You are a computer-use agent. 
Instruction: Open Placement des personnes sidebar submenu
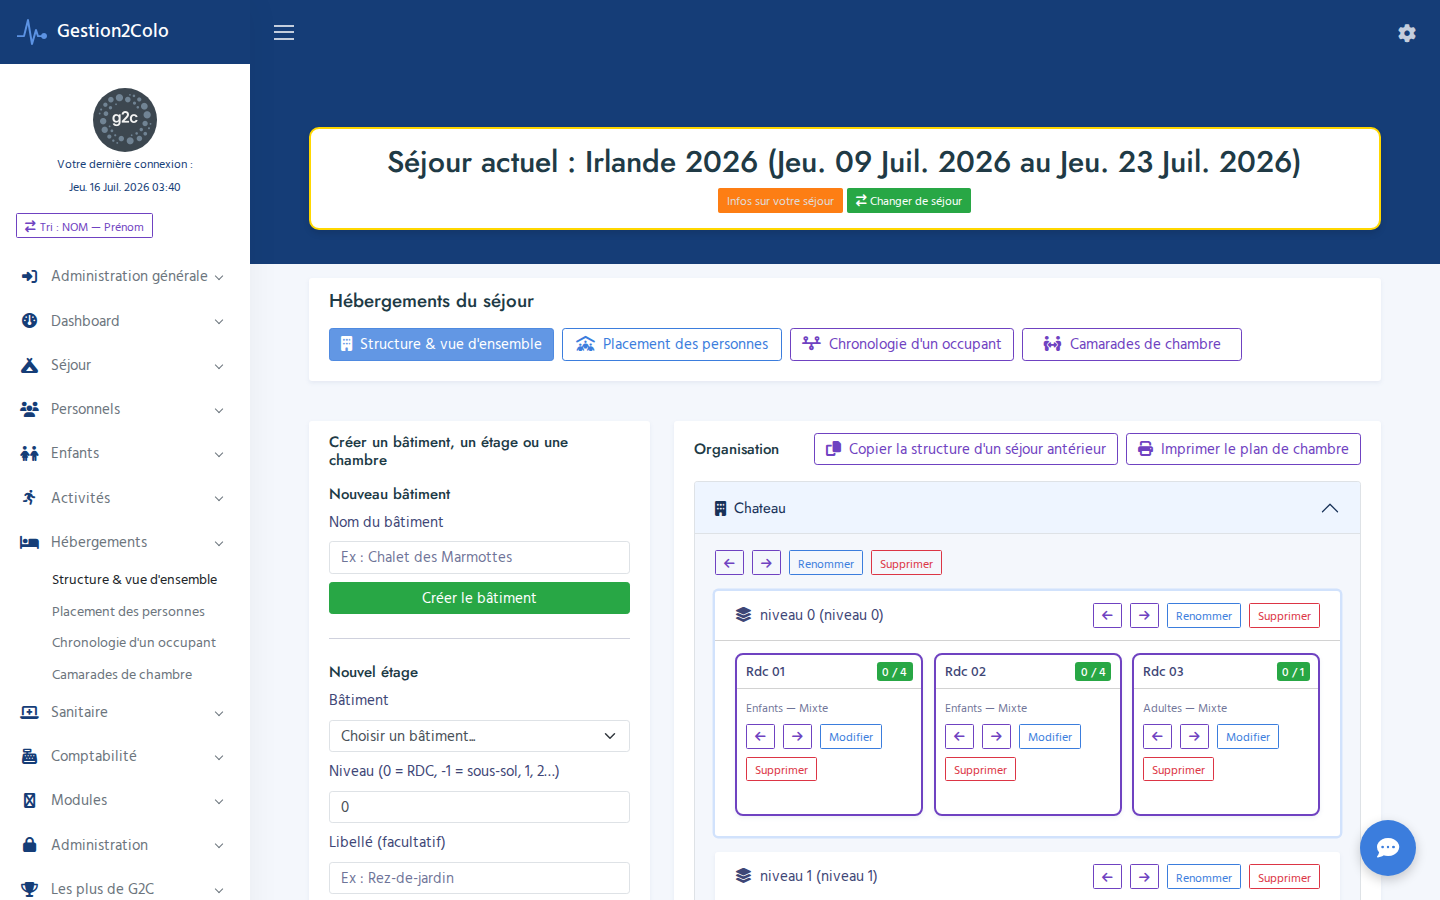[x=128, y=611]
